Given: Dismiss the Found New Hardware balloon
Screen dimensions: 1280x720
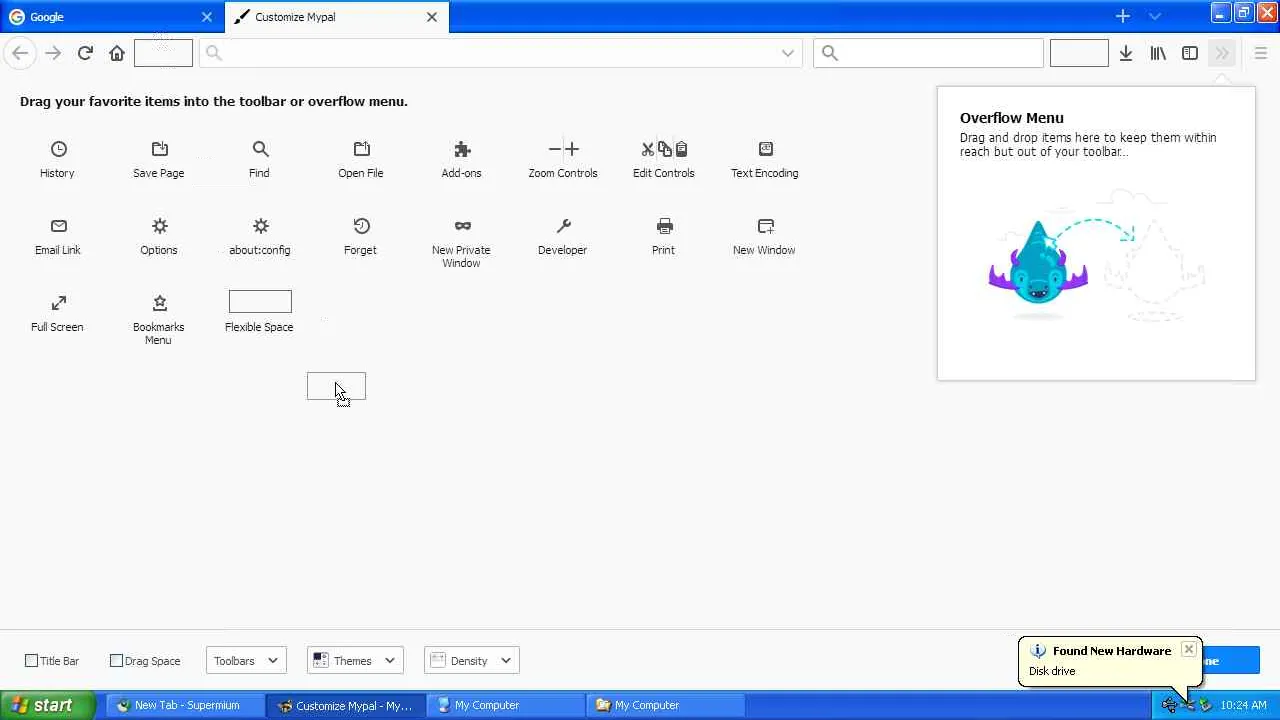Looking at the screenshot, I should [1188, 649].
